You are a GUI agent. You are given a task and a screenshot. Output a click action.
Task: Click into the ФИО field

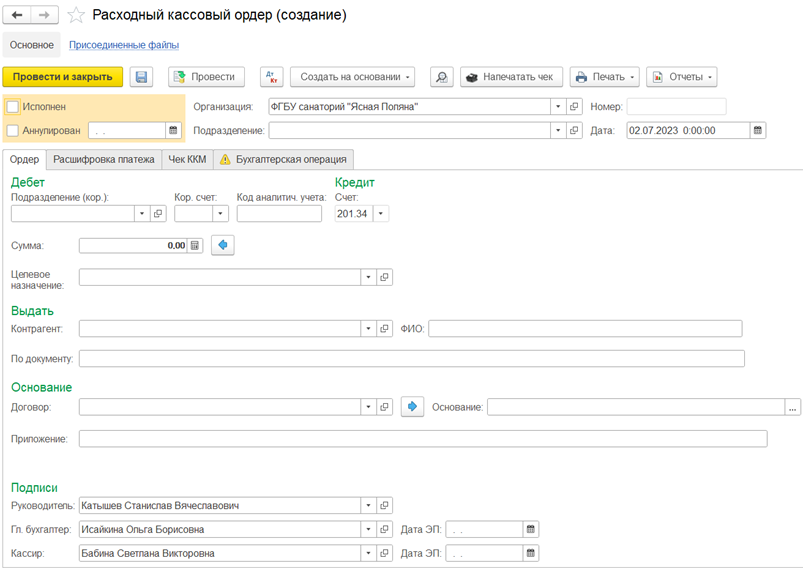pos(585,329)
